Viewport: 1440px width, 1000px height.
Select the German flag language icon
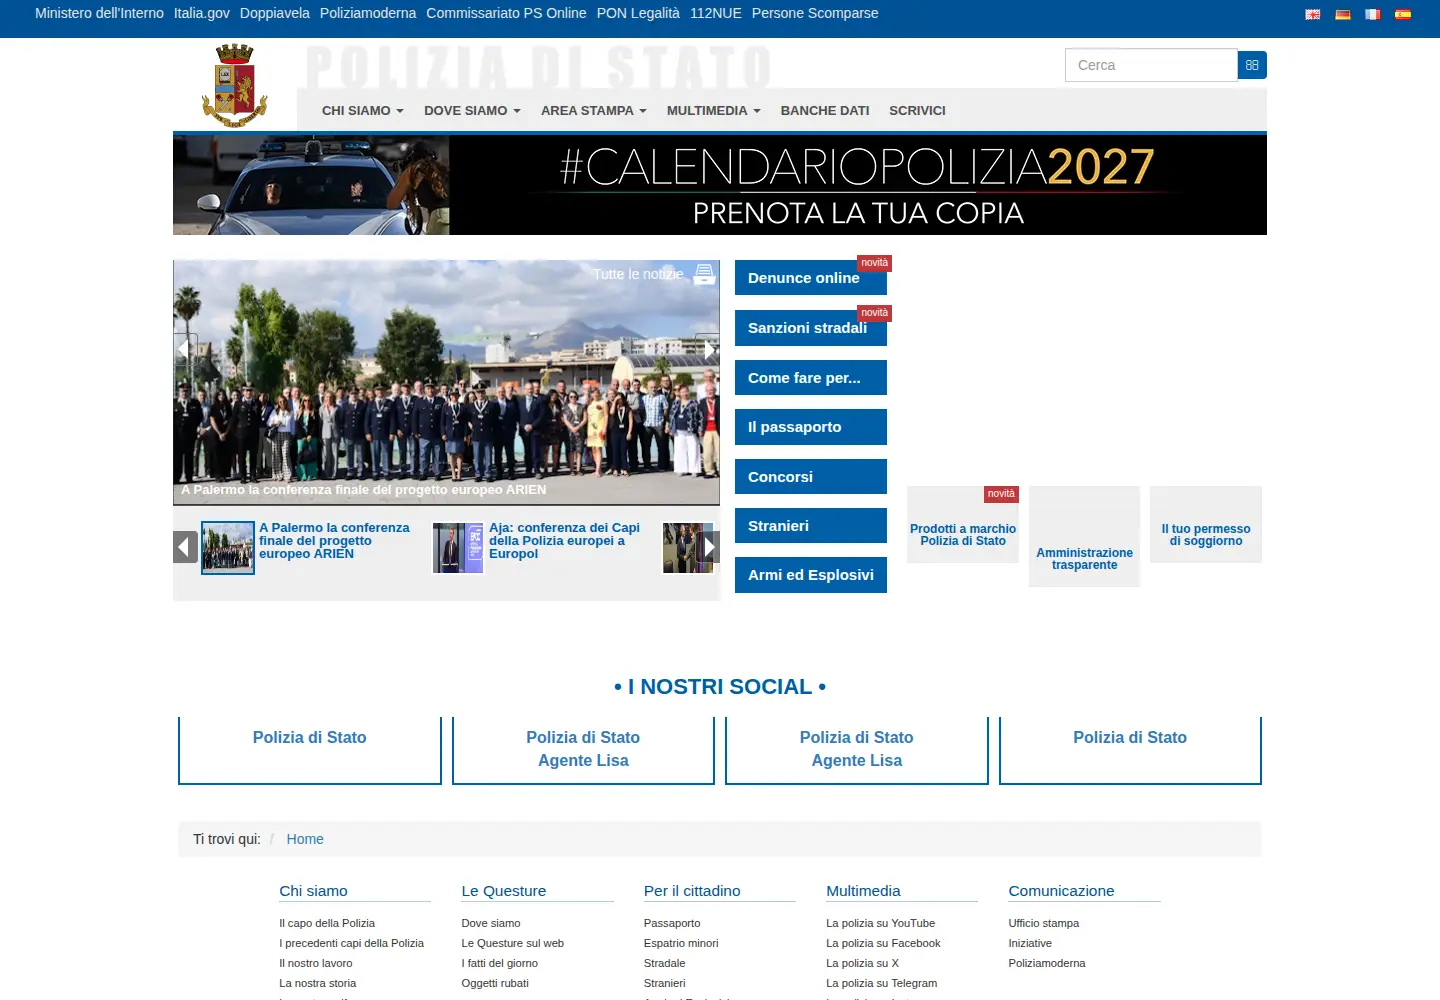click(x=1343, y=14)
